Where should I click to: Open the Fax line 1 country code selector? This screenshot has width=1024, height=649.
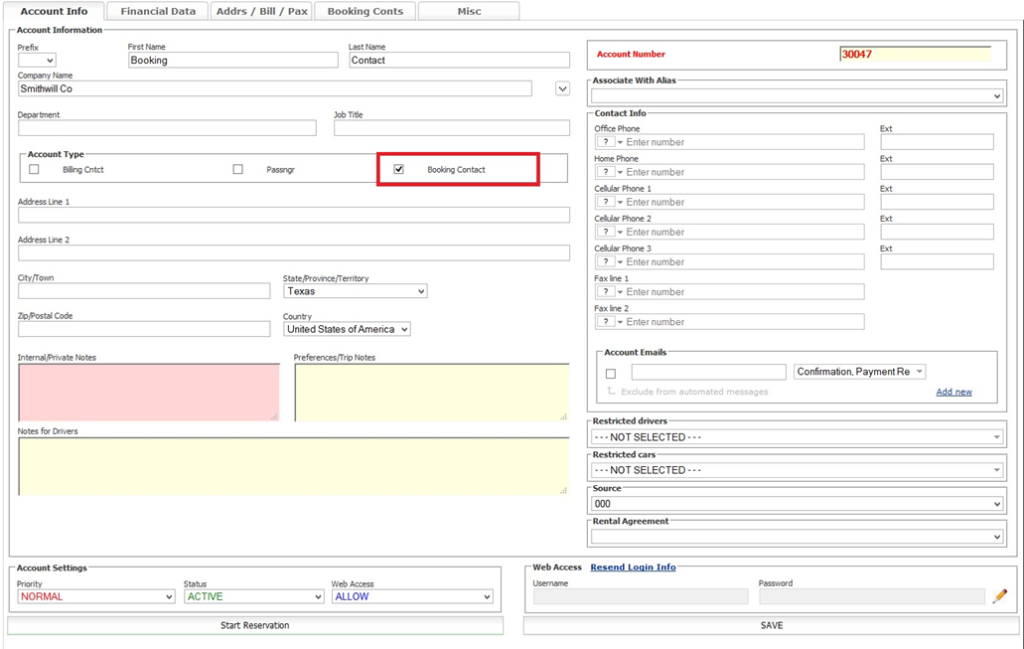pos(610,292)
